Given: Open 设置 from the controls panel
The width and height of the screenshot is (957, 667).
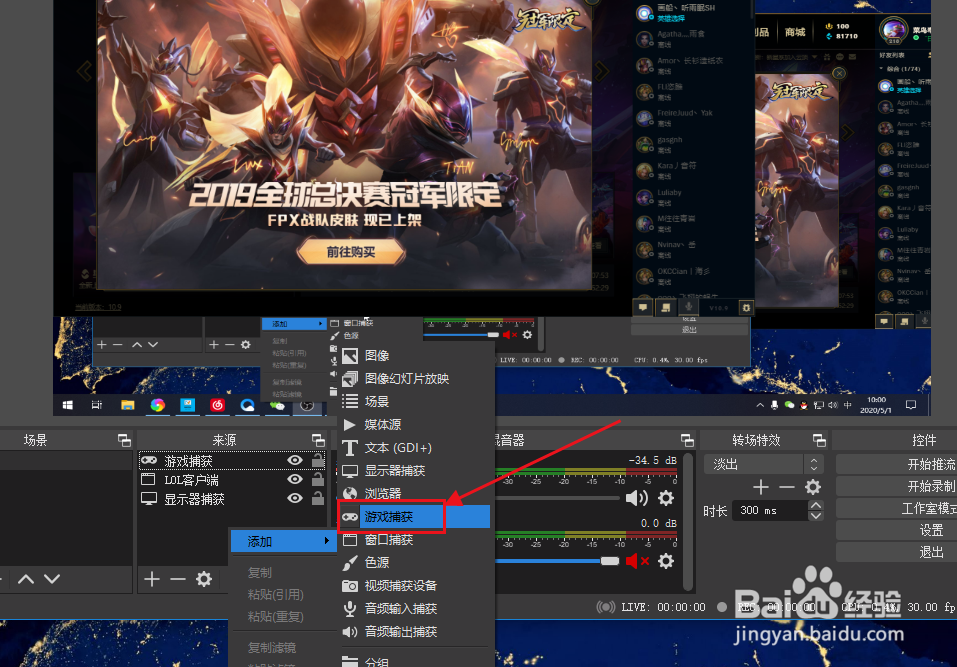Looking at the screenshot, I should click(x=897, y=530).
